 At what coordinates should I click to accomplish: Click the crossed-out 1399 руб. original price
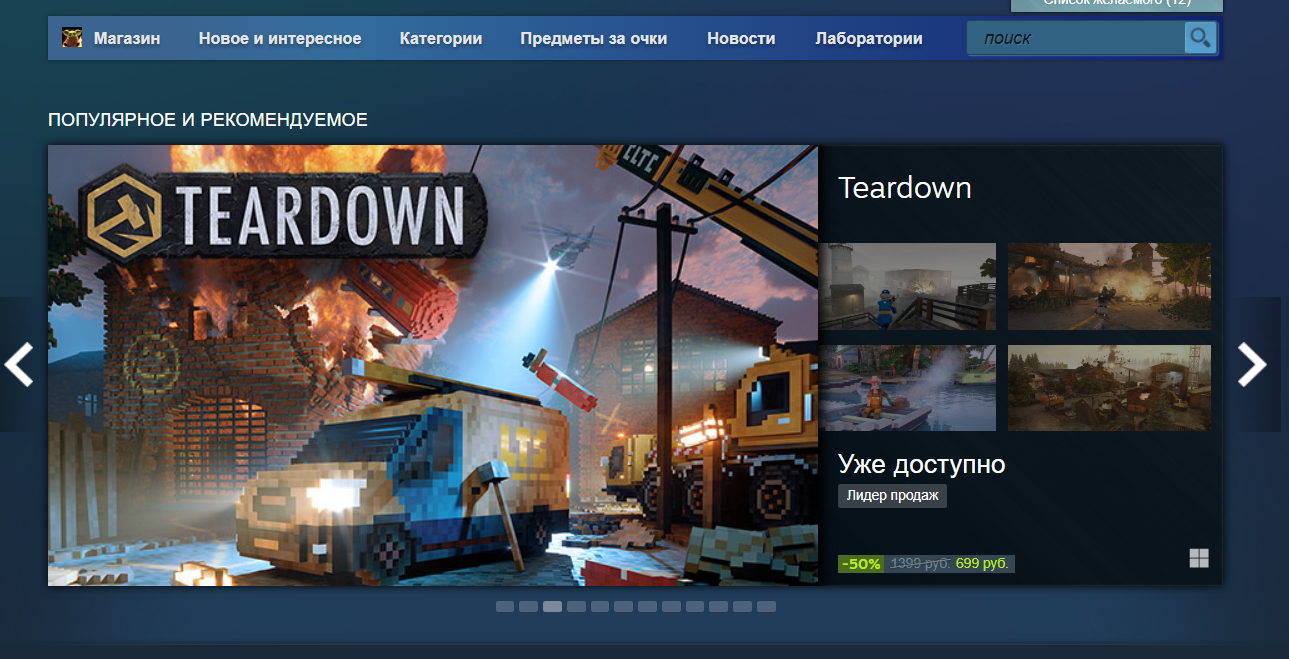point(920,564)
